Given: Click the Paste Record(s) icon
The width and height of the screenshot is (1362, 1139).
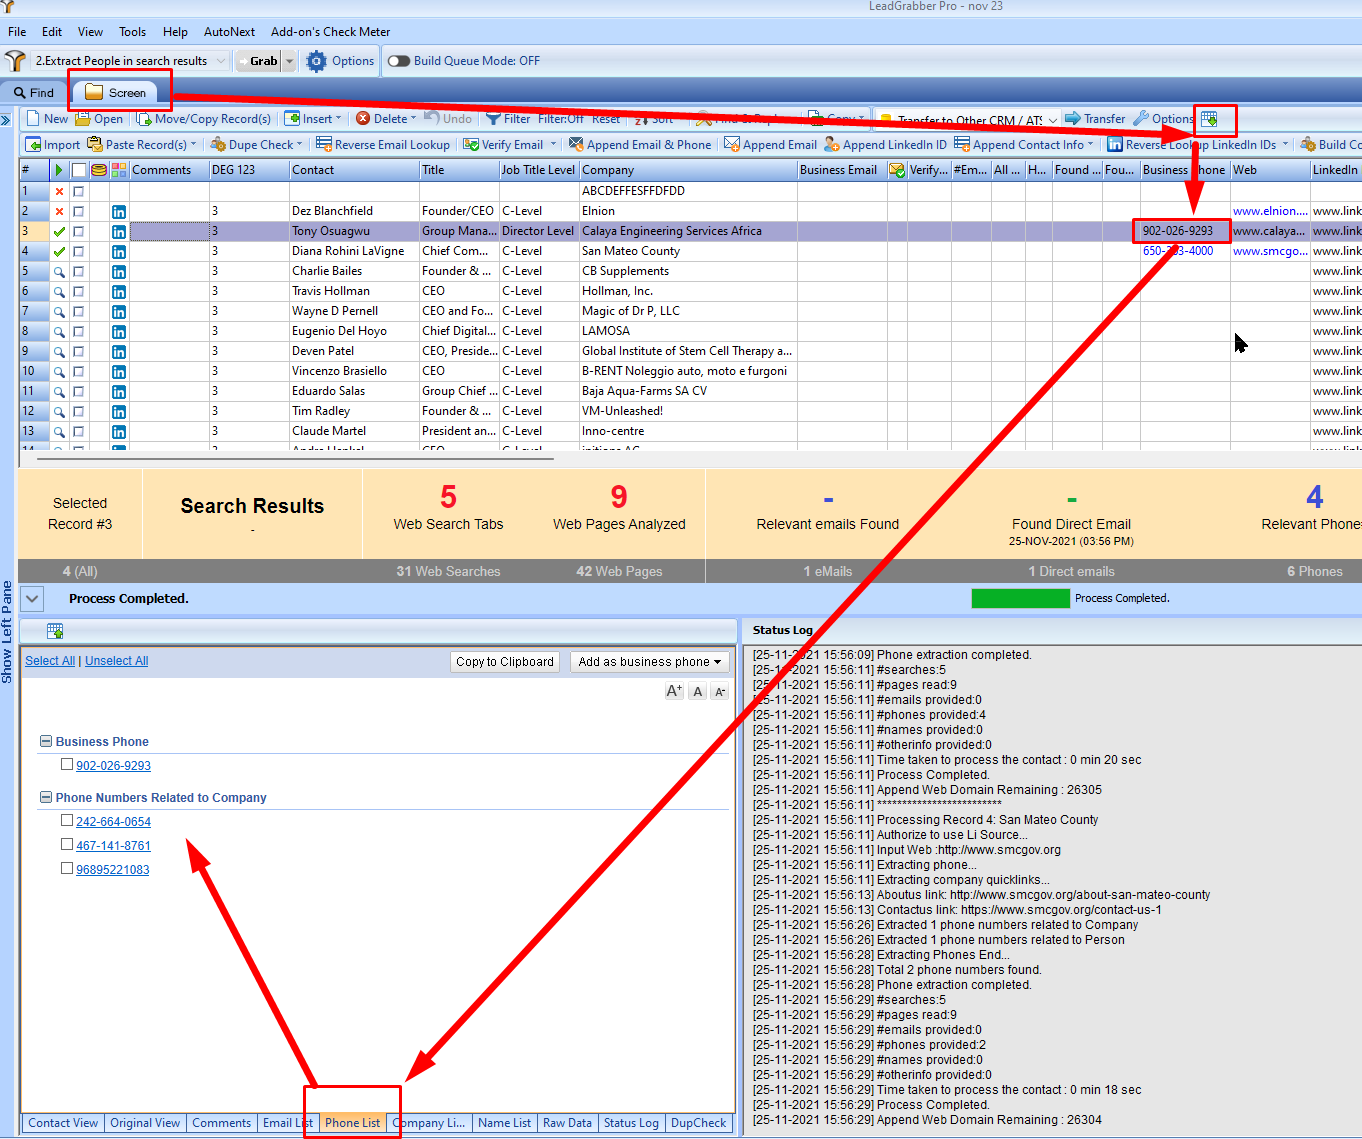Looking at the screenshot, I should pos(95,145).
